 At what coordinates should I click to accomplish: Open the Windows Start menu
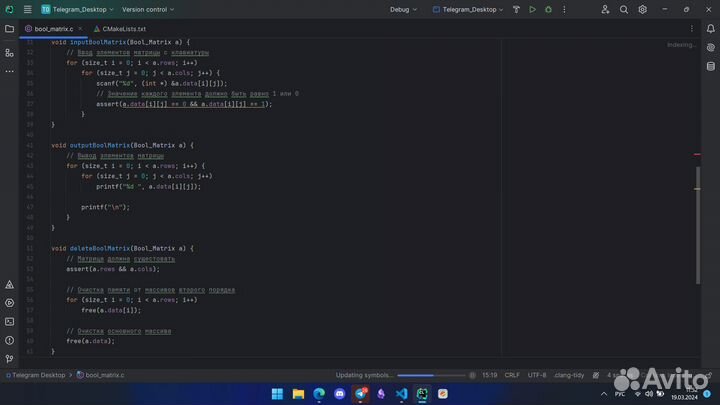(x=277, y=394)
